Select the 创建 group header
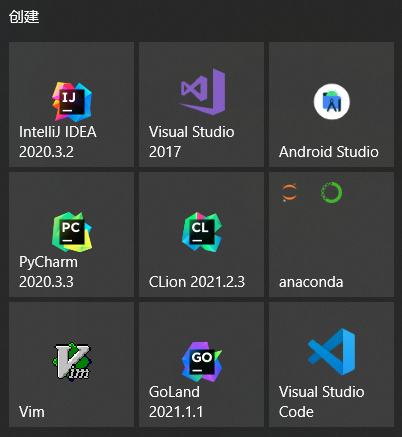The width and height of the screenshot is (402, 437). point(24,17)
